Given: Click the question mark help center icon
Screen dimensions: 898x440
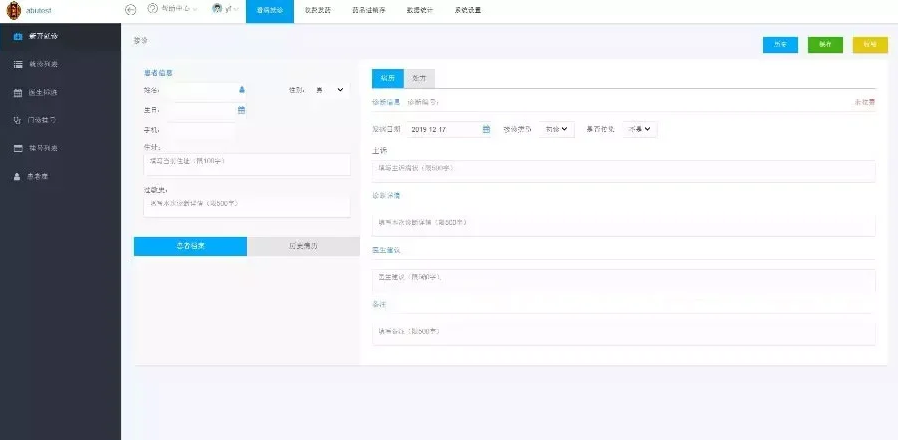Looking at the screenshot, I should pos(152,9).
